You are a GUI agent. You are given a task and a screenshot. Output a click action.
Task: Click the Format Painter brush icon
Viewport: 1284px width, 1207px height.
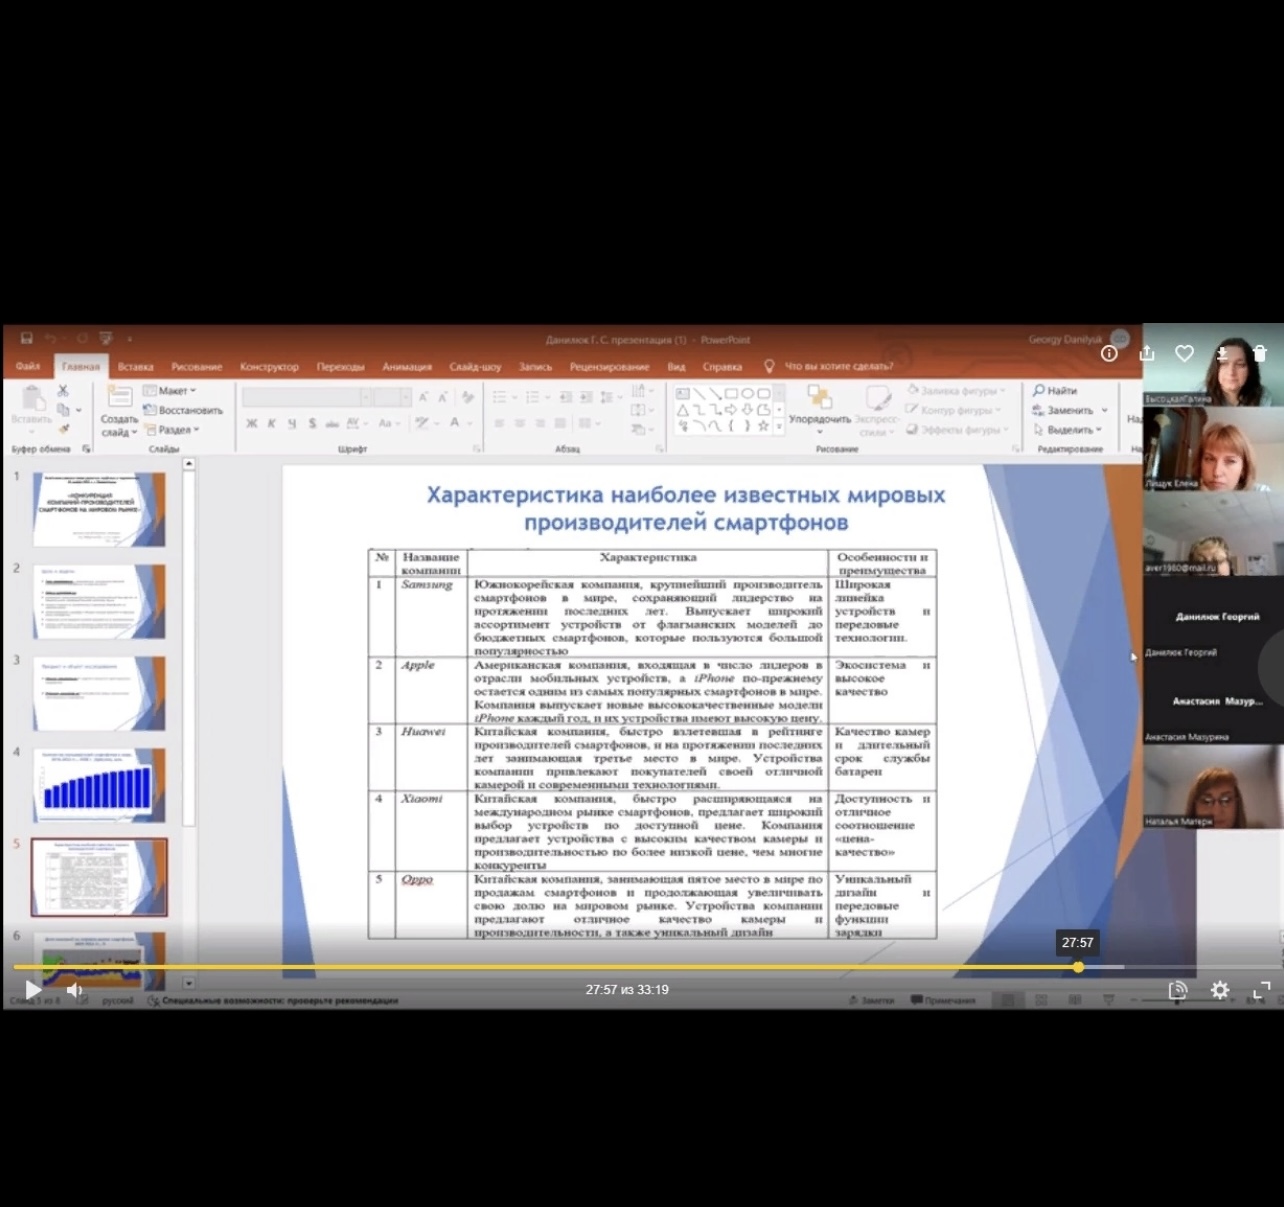63,428
